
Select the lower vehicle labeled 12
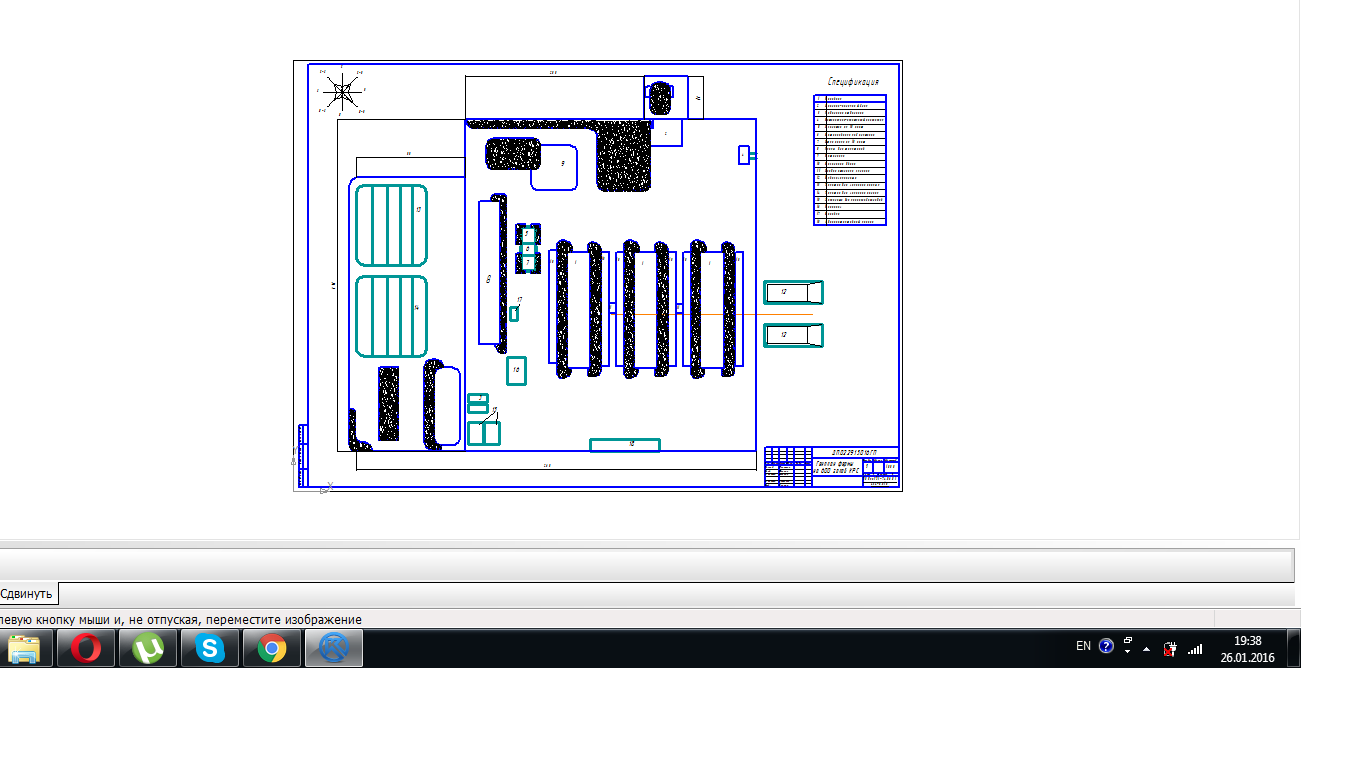[793, 335]
